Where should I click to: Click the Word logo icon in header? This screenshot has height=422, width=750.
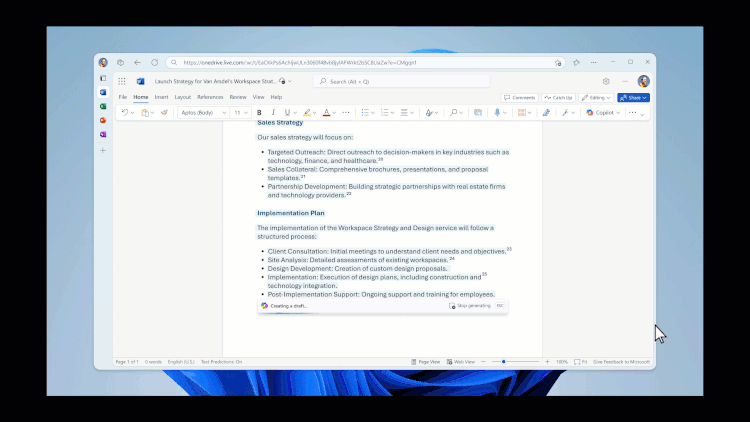coord(140,81)
